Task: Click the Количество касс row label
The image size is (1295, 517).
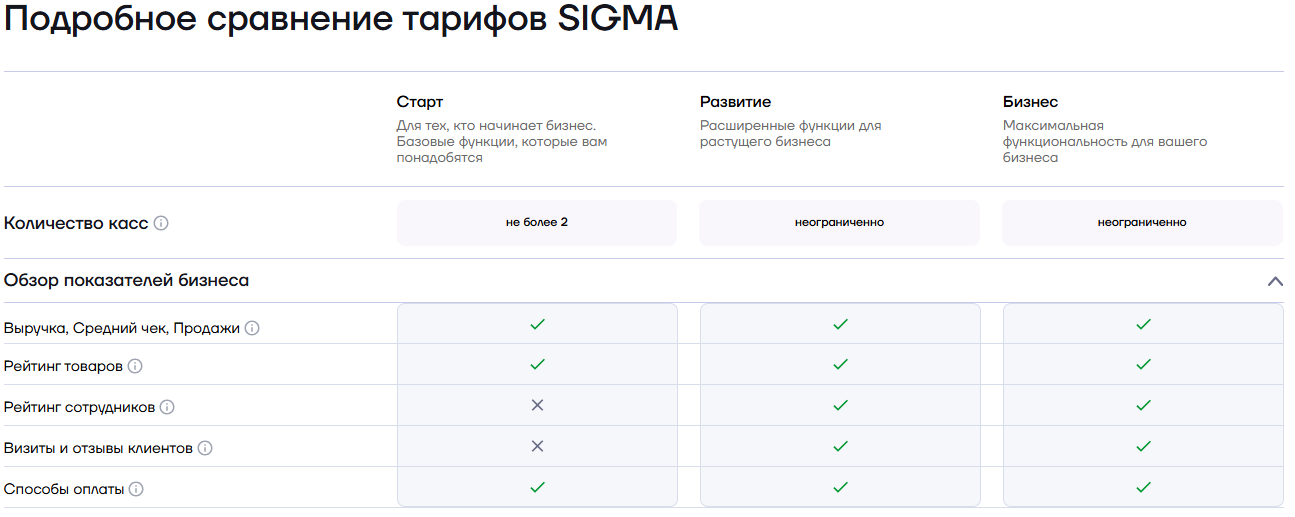Action: (76, 223)
